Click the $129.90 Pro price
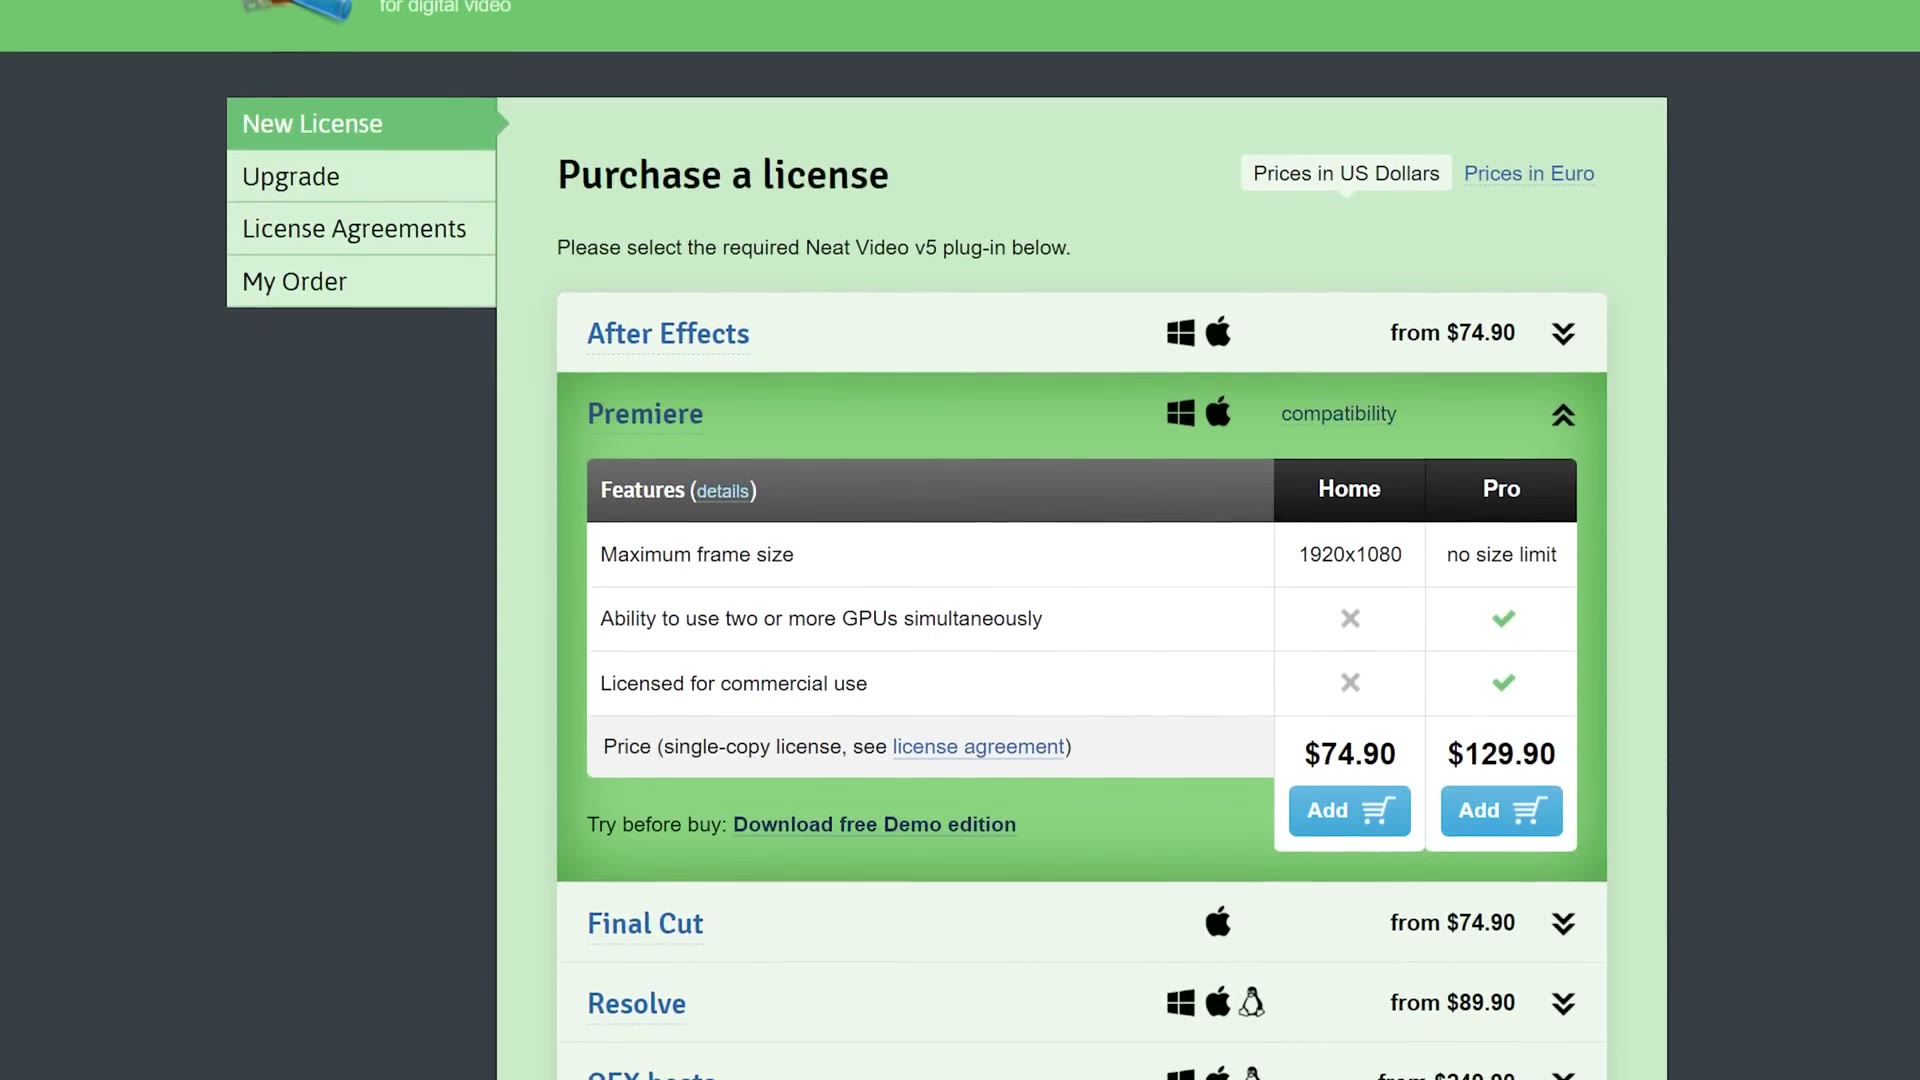This screenshot has width=1920, height=1080. point(1502,754)
